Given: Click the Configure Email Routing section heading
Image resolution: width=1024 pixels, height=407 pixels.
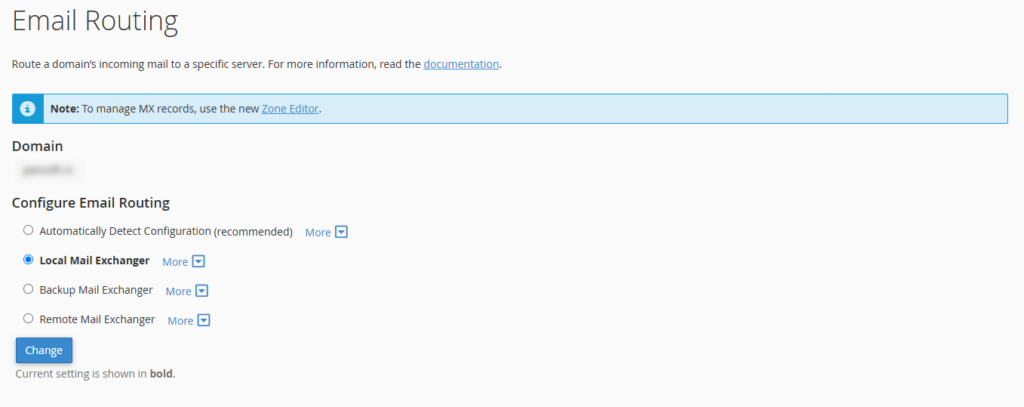Looking at the screenshot, I should (91, 203).
